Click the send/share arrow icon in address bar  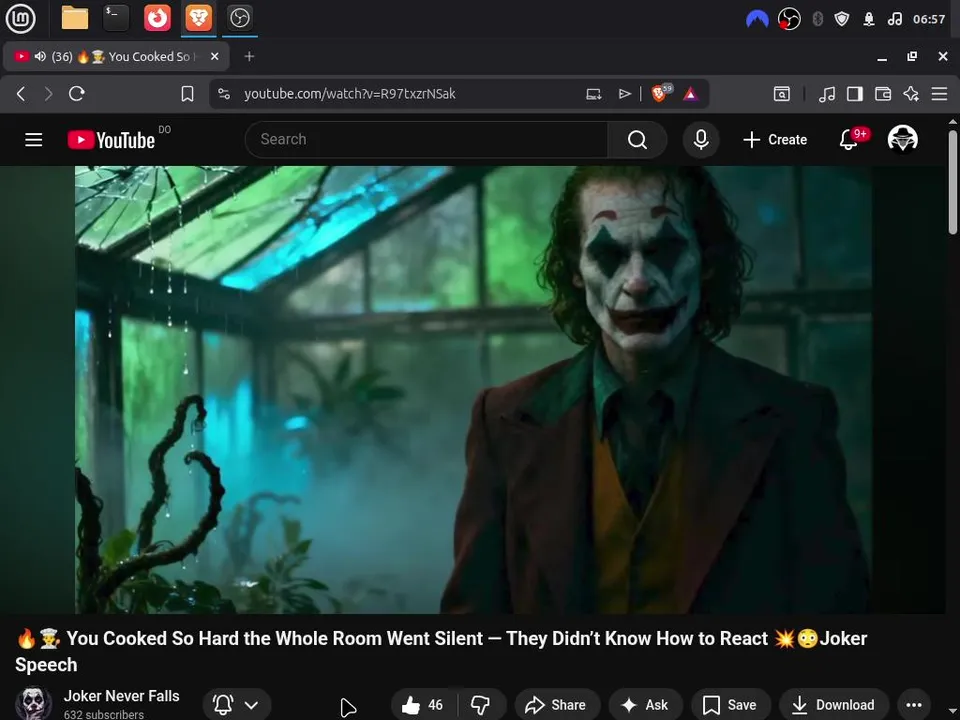(x=624, y=94)
